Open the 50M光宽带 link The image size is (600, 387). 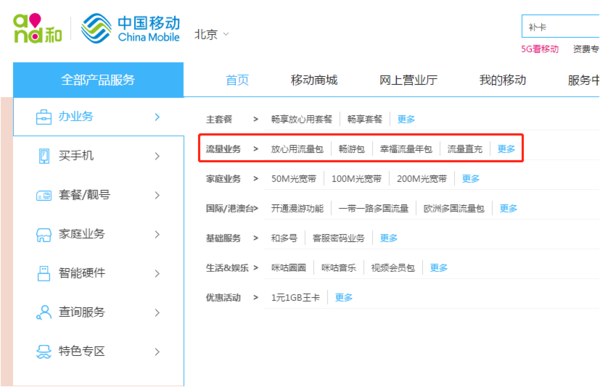click(294, 179)
